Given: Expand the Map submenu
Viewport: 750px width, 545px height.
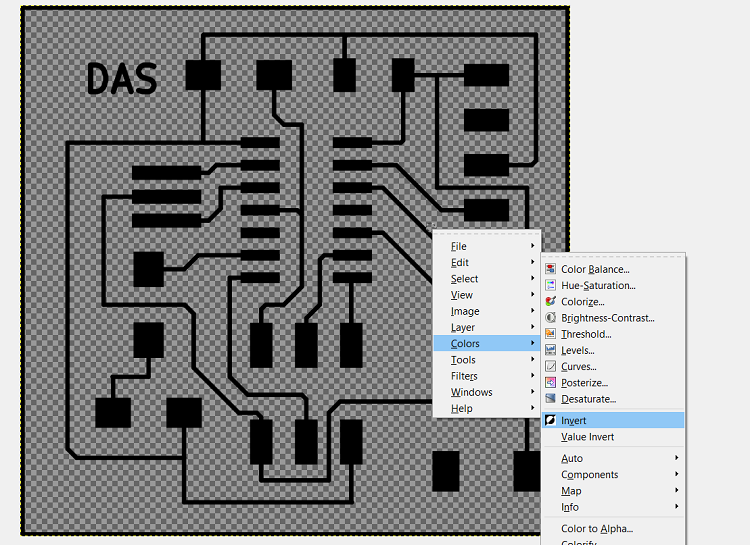Looking at the screenshot, I should [614, 491].
